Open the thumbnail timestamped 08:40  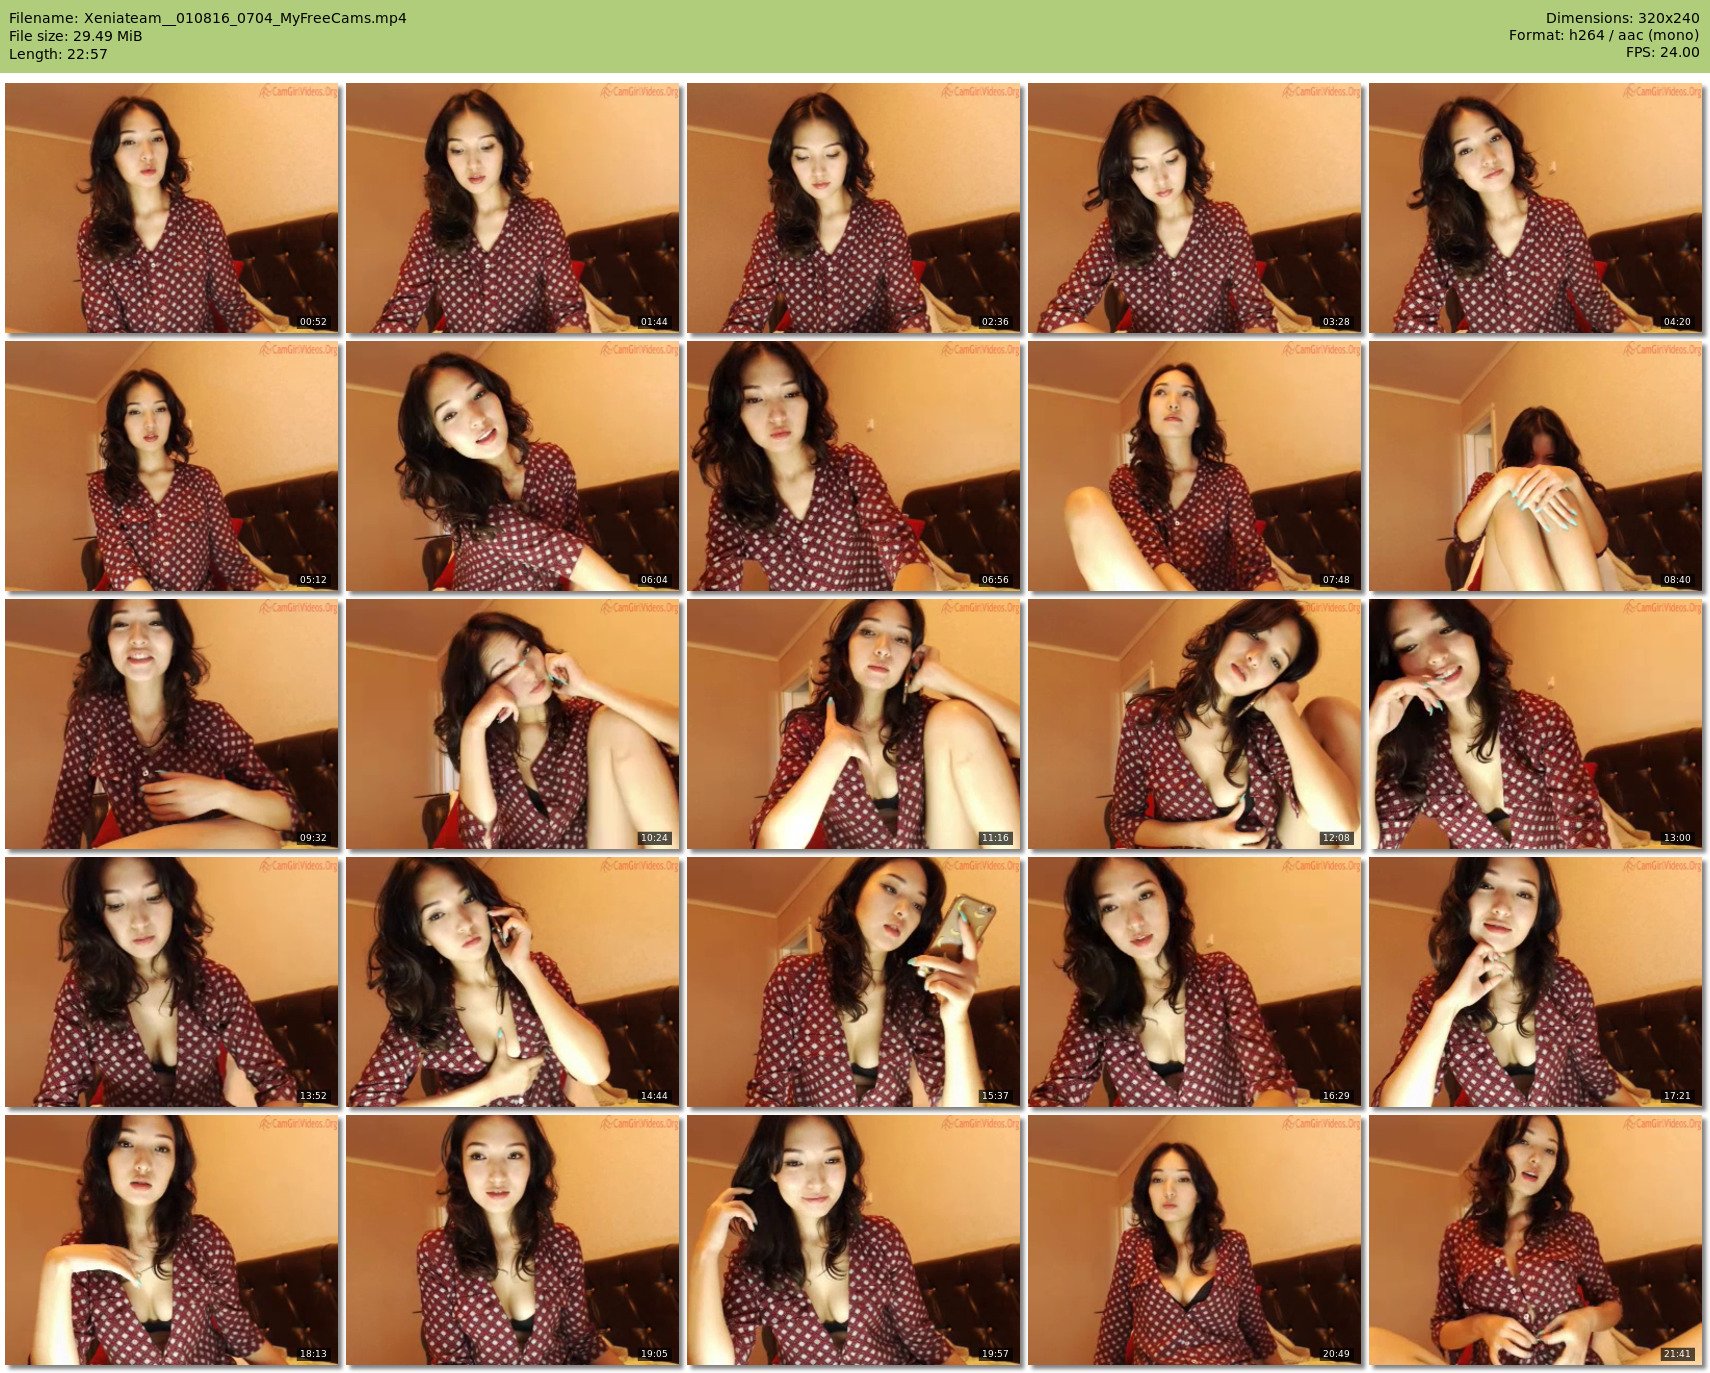coord(1536,466)
